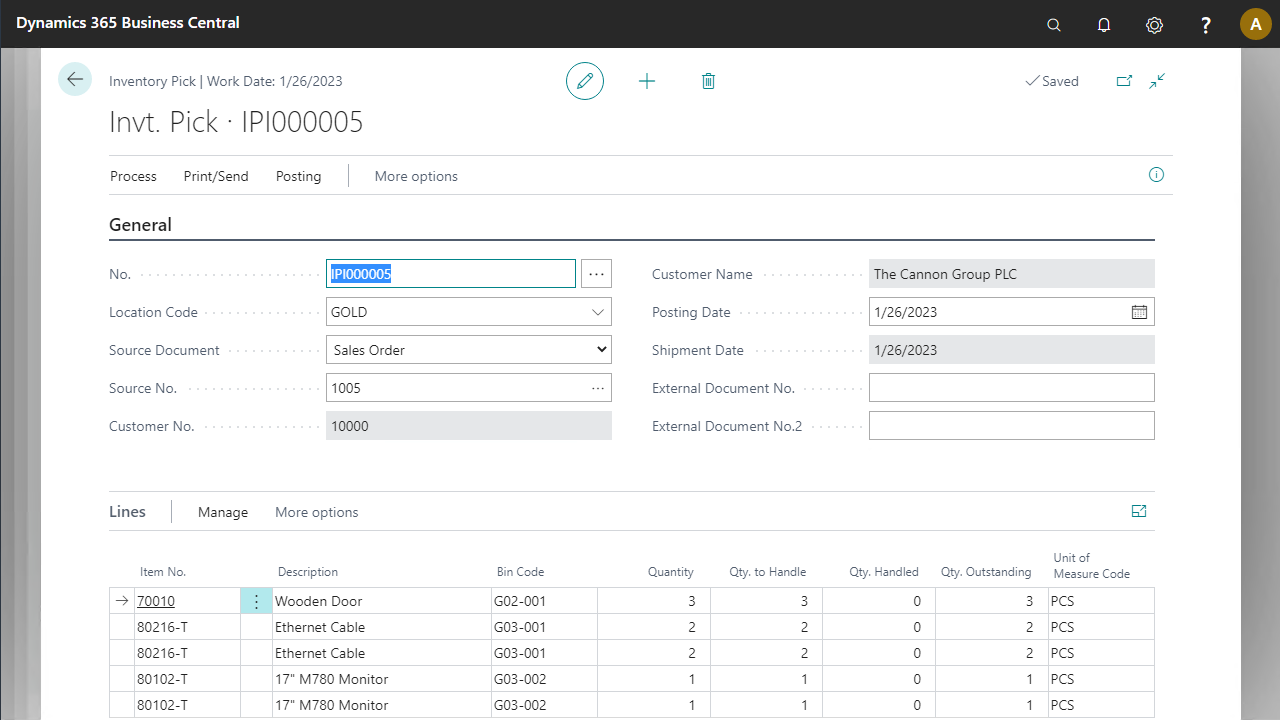Image resolution: width=1280 pixels, height=720 pixels.
Task: Collapse the General section header
Action: [x=140, y=225]
